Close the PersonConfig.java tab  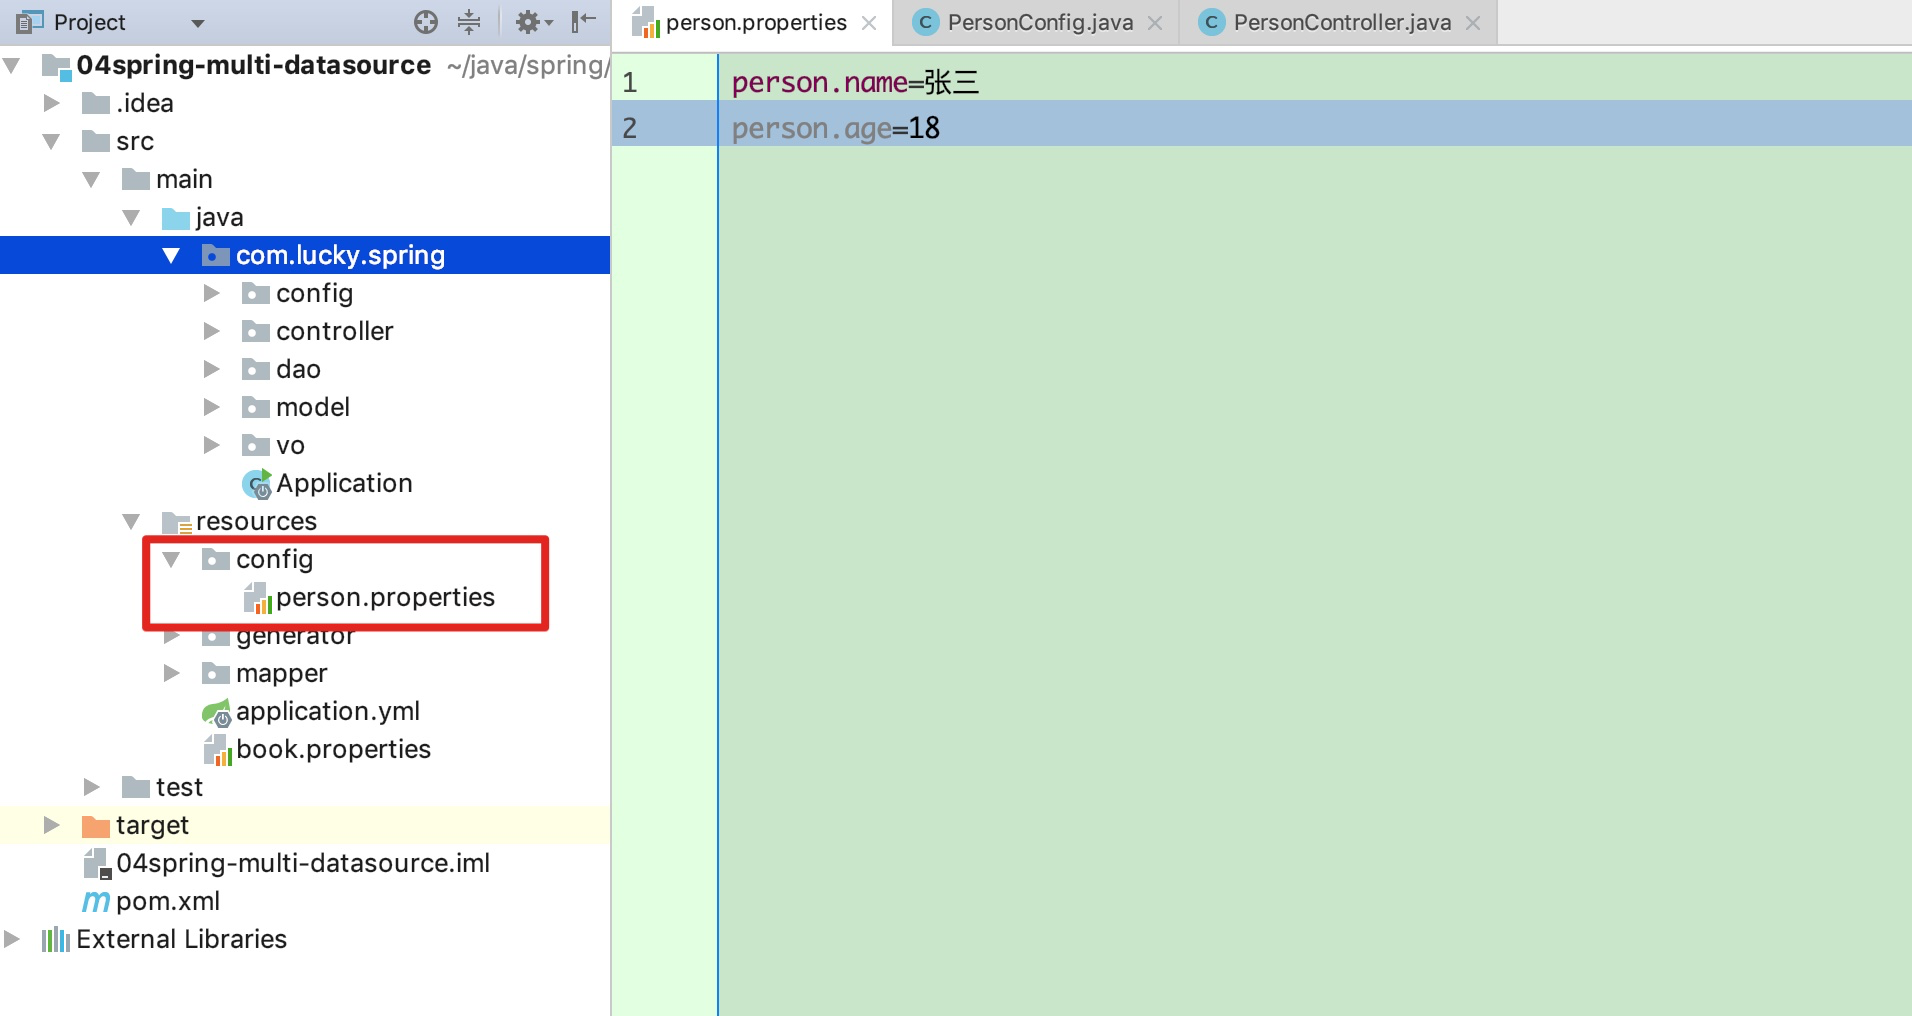(1155, 23)
